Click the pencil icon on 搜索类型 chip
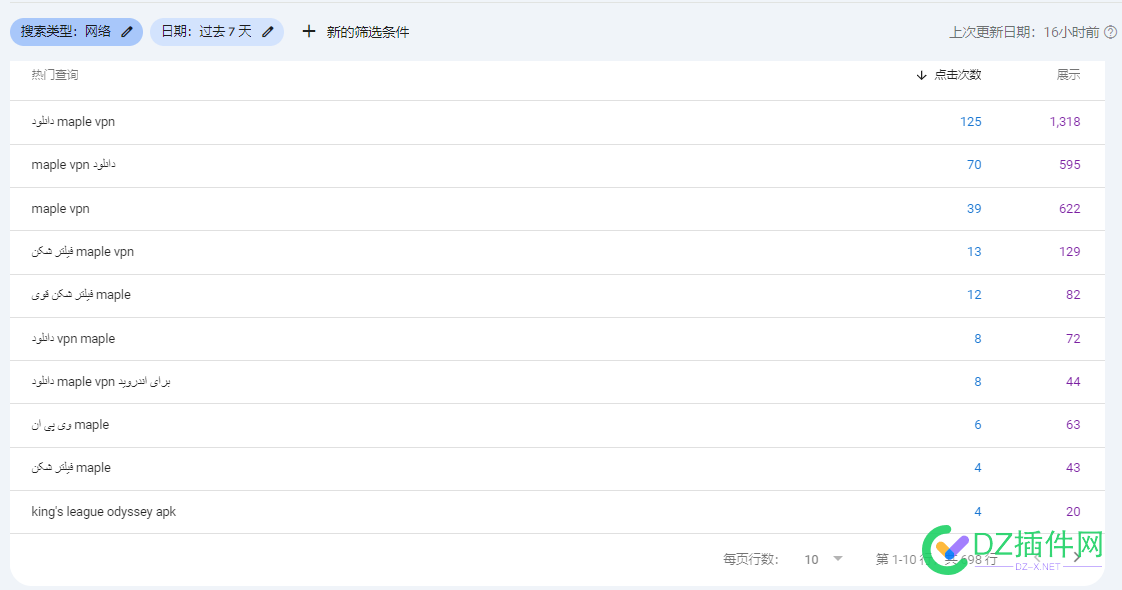 tap(127, 32)
